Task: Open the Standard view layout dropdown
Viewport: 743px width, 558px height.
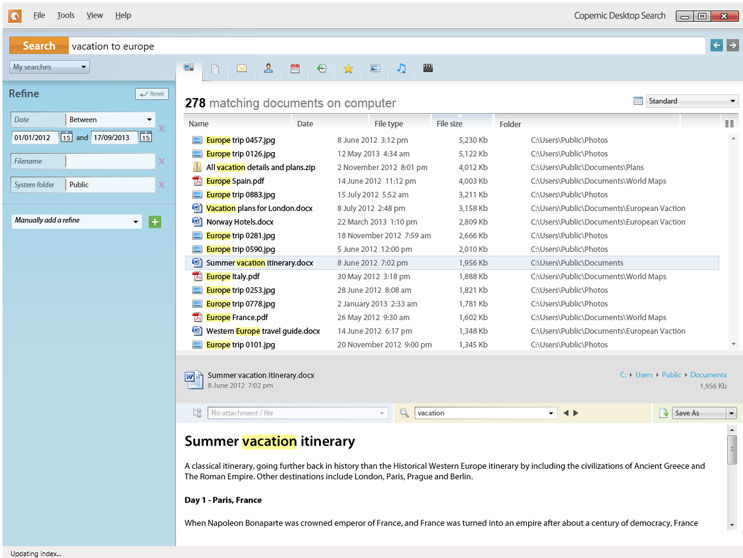Action: click(691, 101)
